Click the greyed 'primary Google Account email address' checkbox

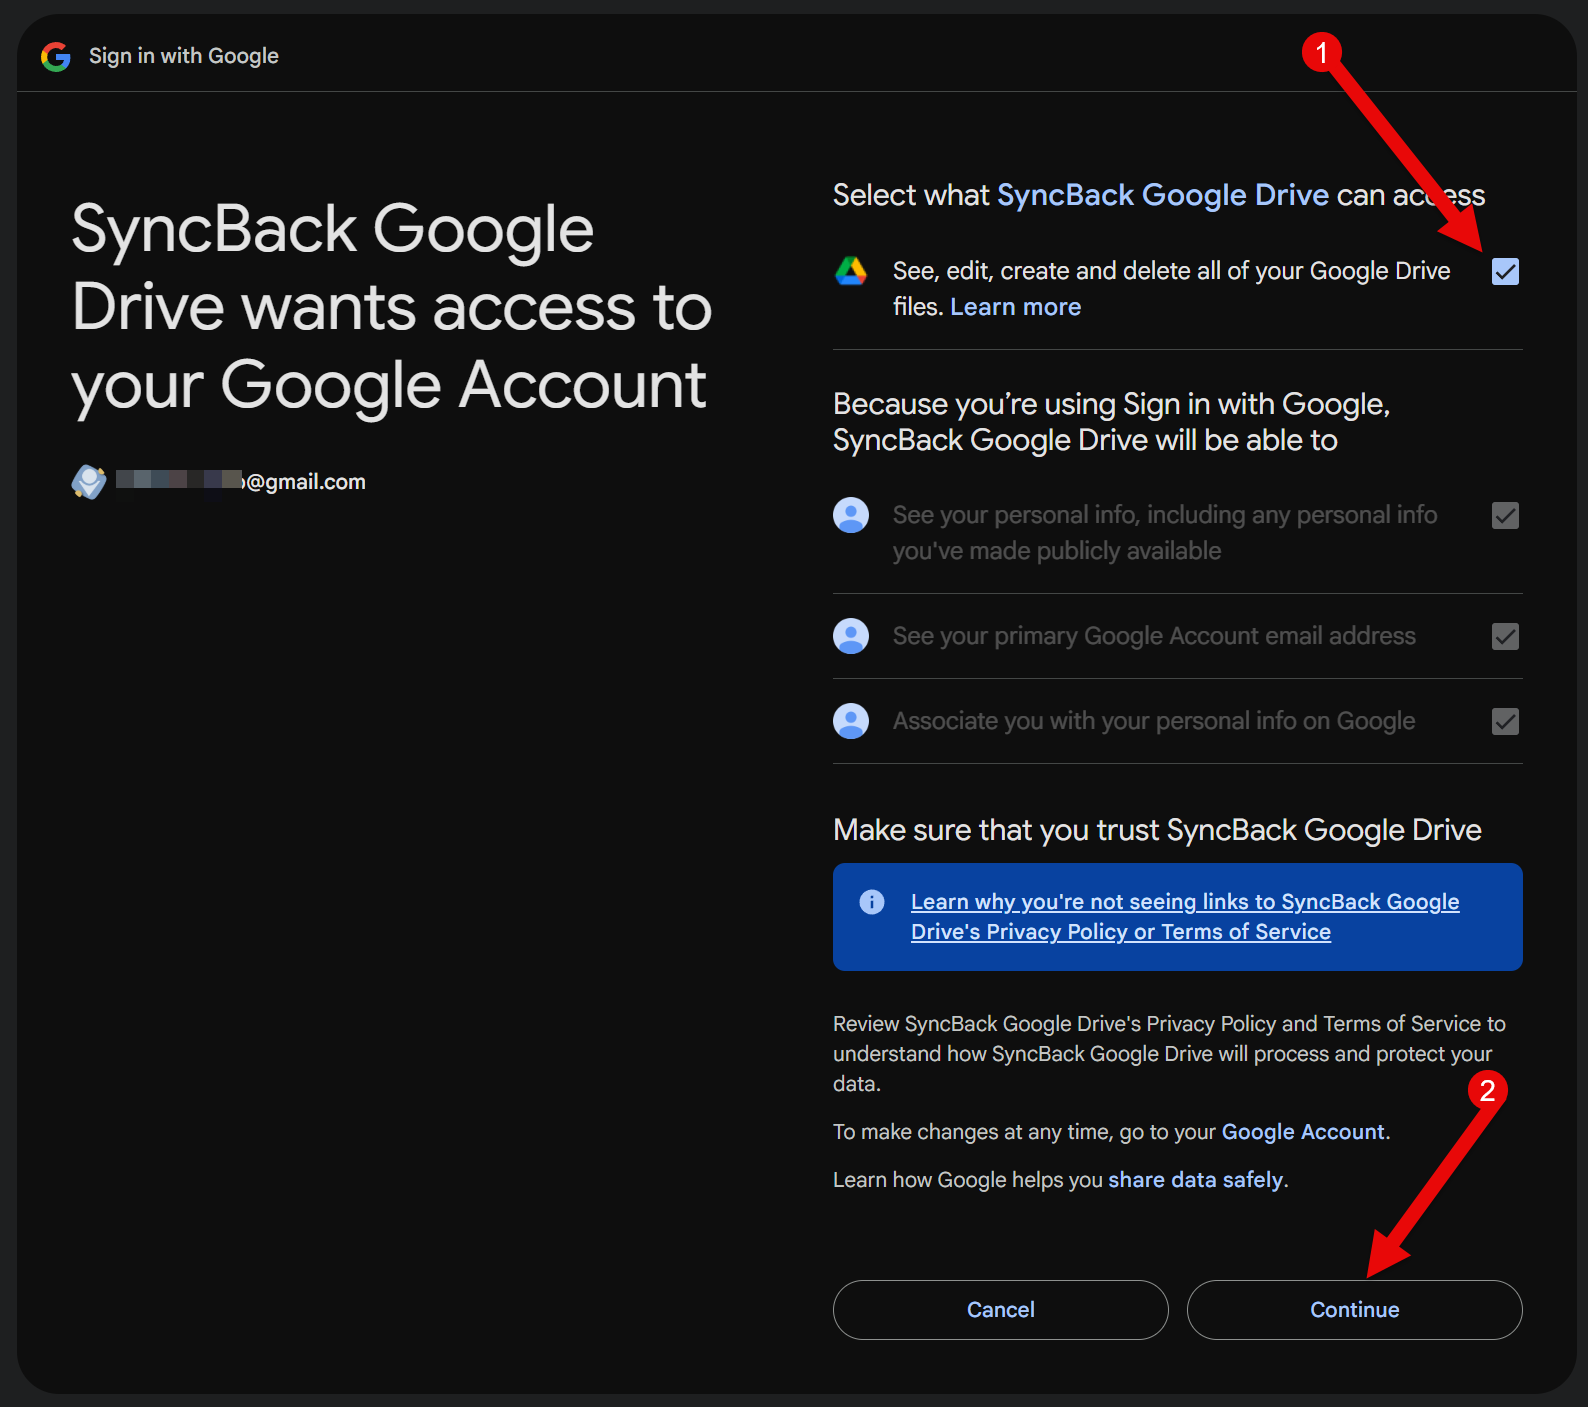pos(1505,636)
